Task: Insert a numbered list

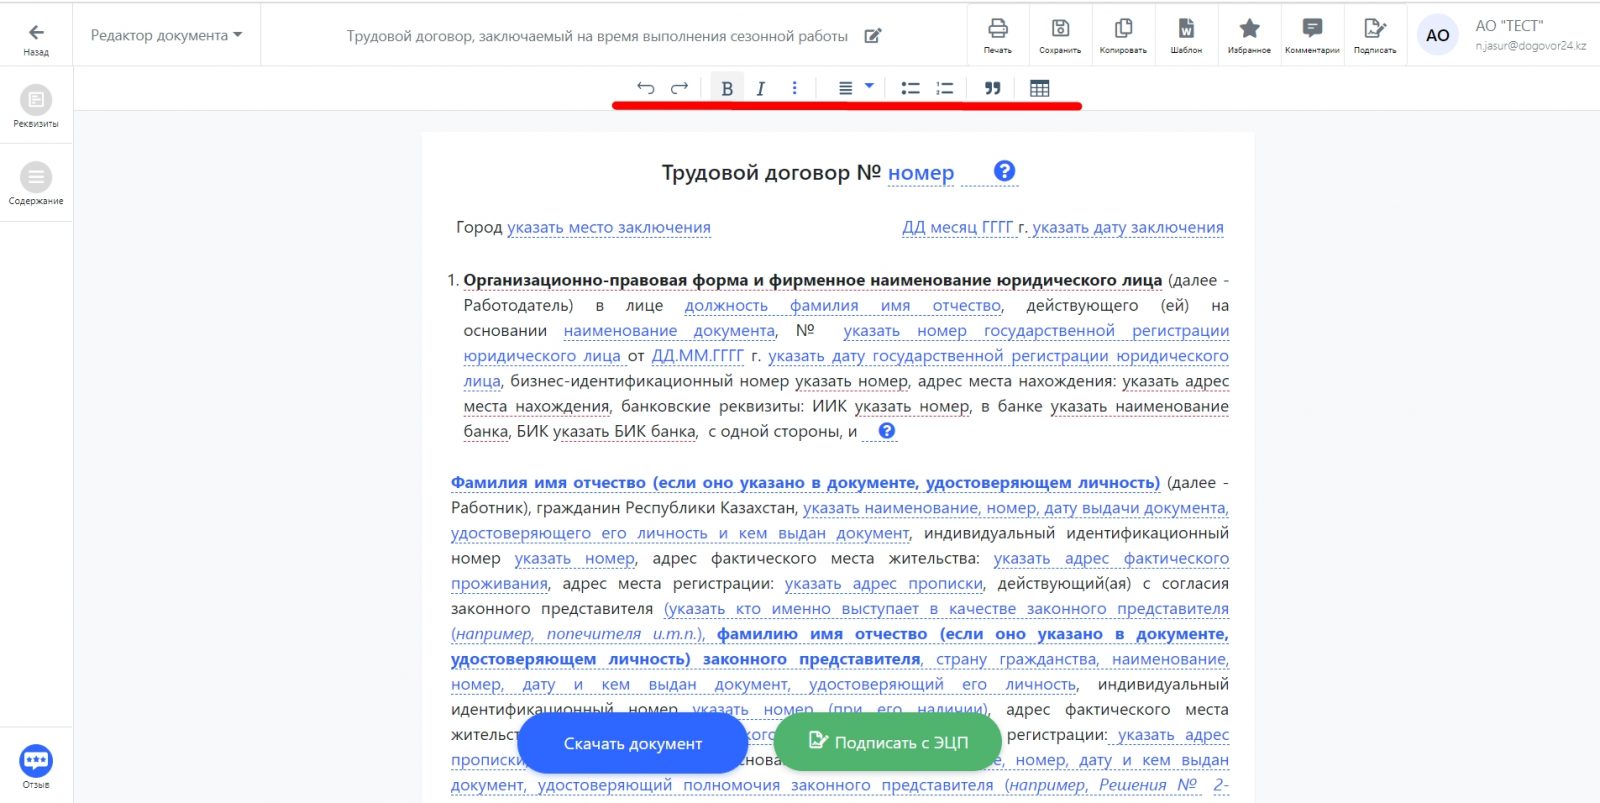Action: tap(944, 88)
